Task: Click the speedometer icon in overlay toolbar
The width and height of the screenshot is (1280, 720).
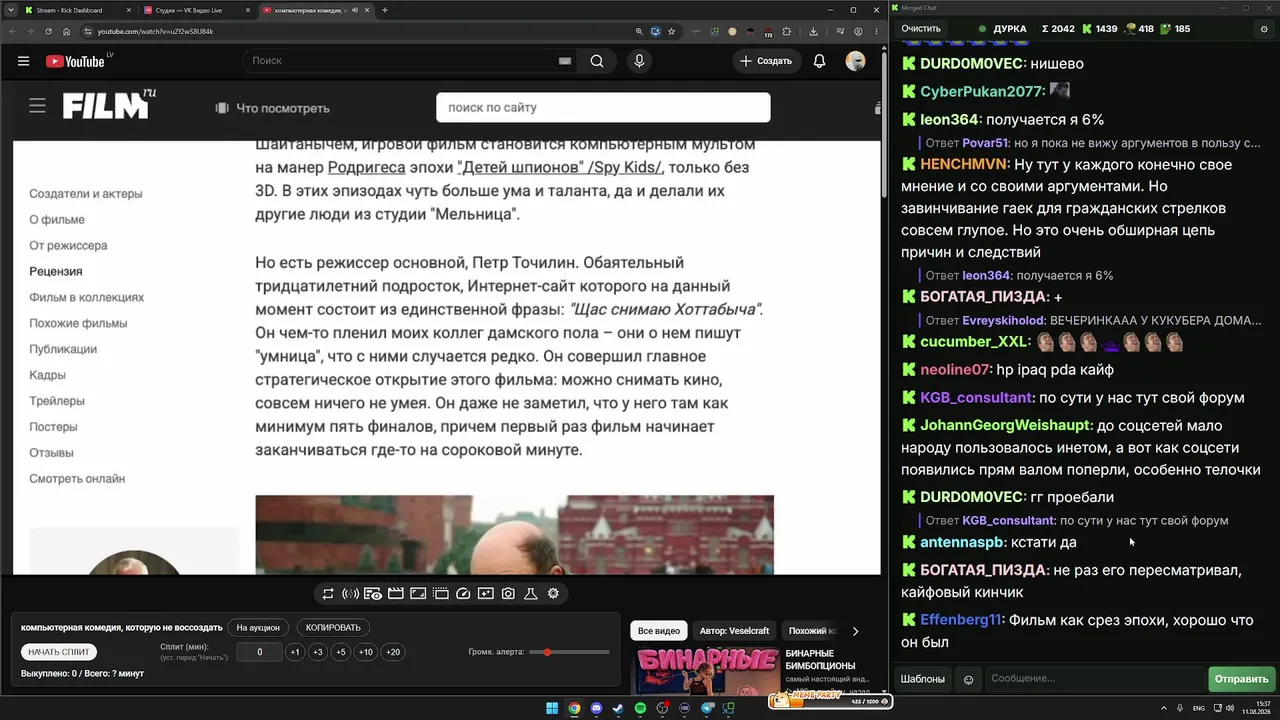Action: [x=463, y=594]
